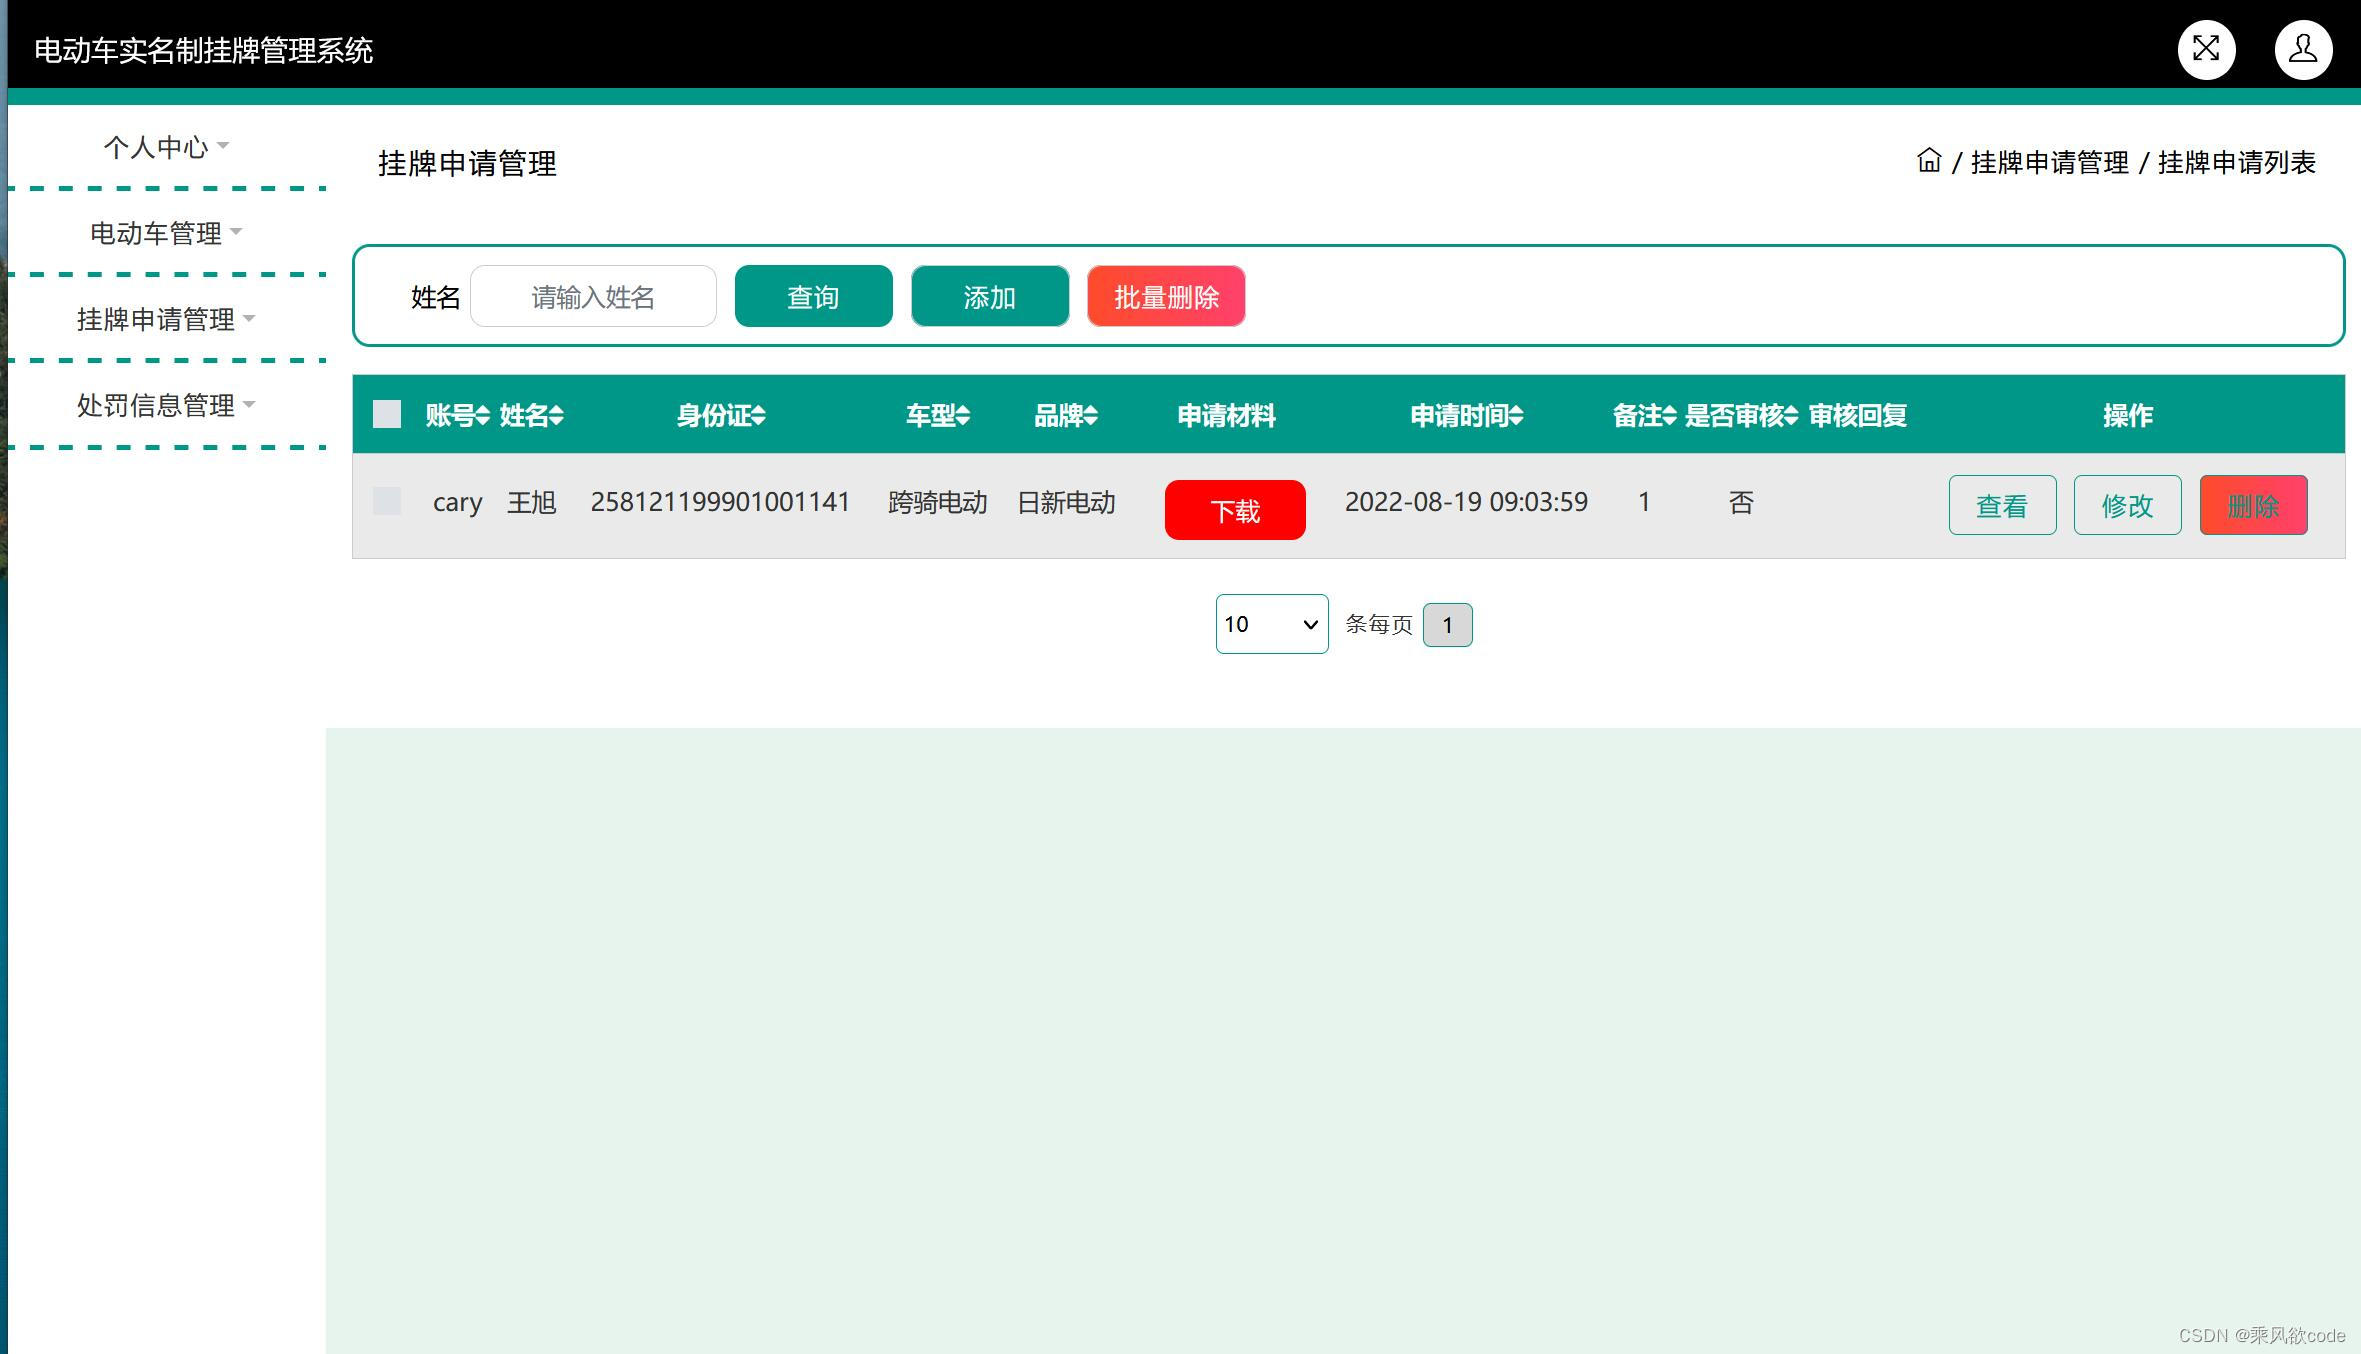Click the home breadcrumb icon

pyautogui.click(x=1929, y=161)
